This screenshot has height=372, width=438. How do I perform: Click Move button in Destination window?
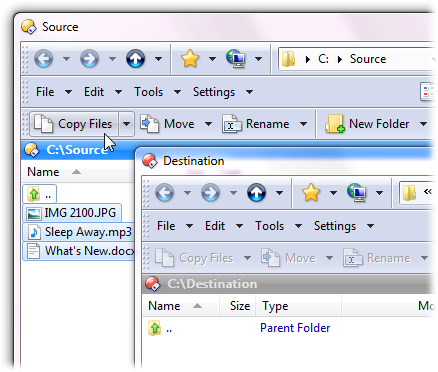pyautogui.click(x=288, y=258)
